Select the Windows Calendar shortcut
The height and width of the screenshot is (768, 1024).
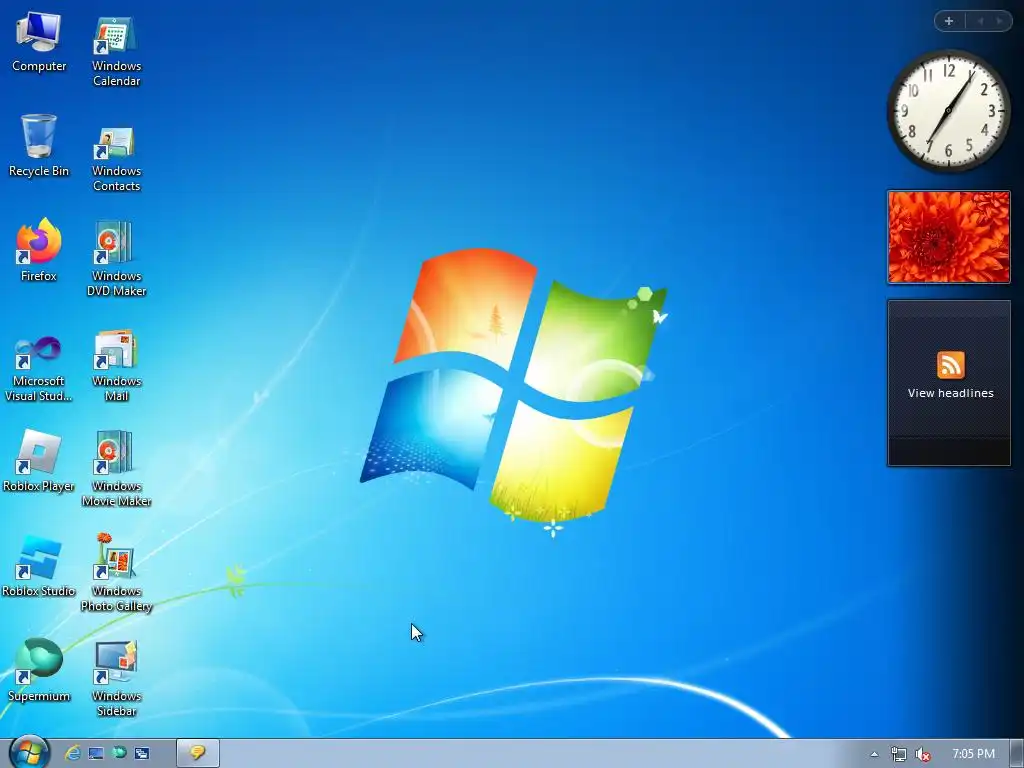[x=116, y=51]
